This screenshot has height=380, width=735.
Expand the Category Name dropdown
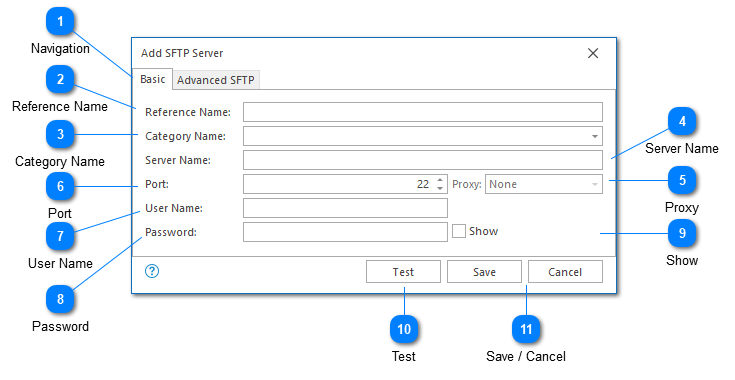(594, 136)
